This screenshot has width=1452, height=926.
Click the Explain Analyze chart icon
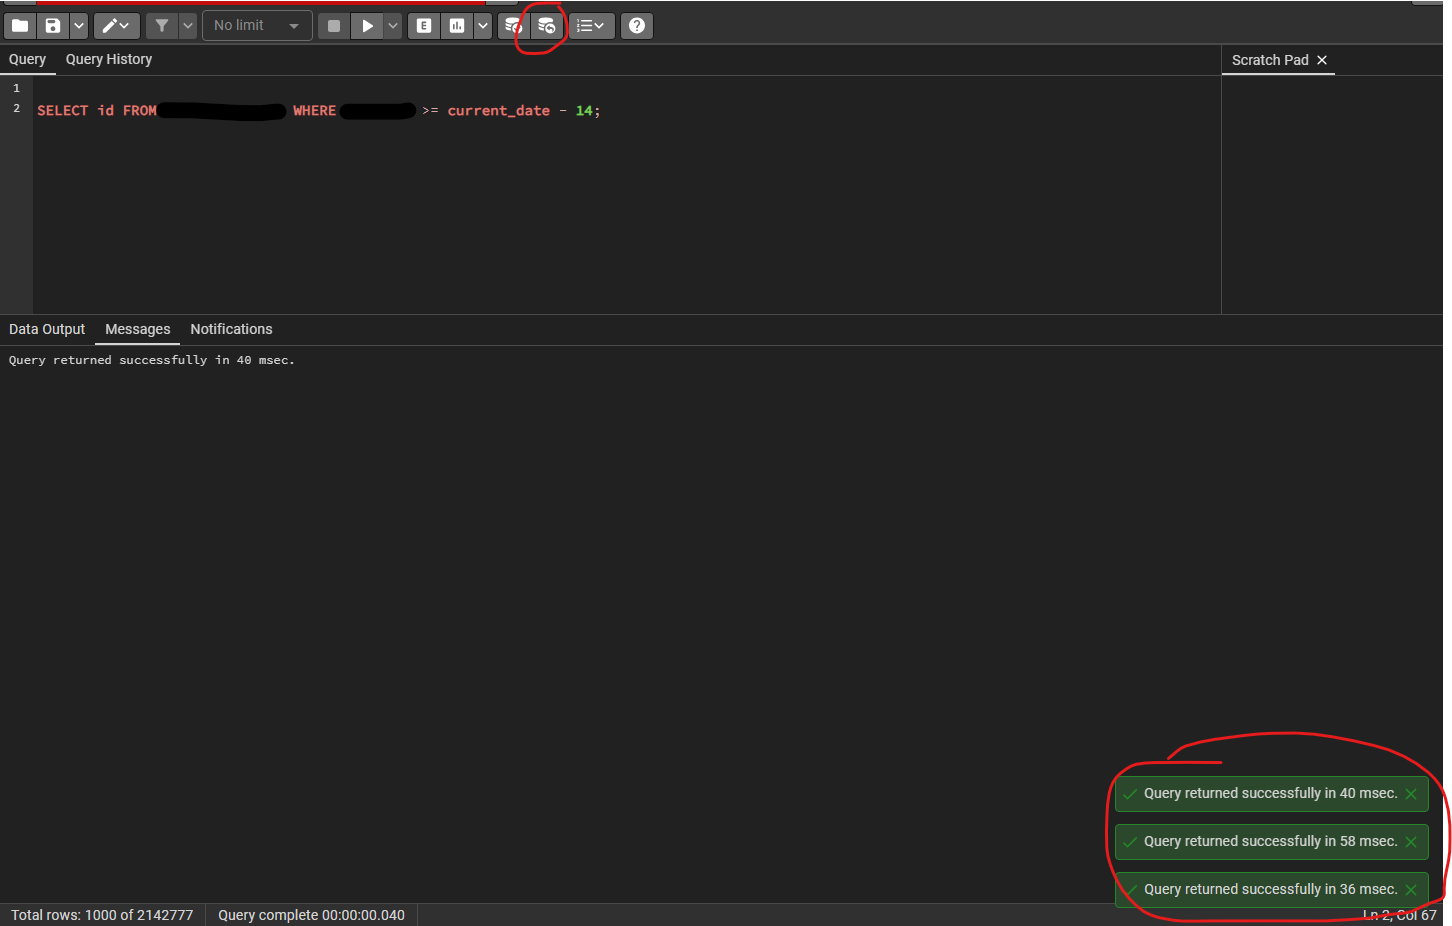[x=457, y=26]
